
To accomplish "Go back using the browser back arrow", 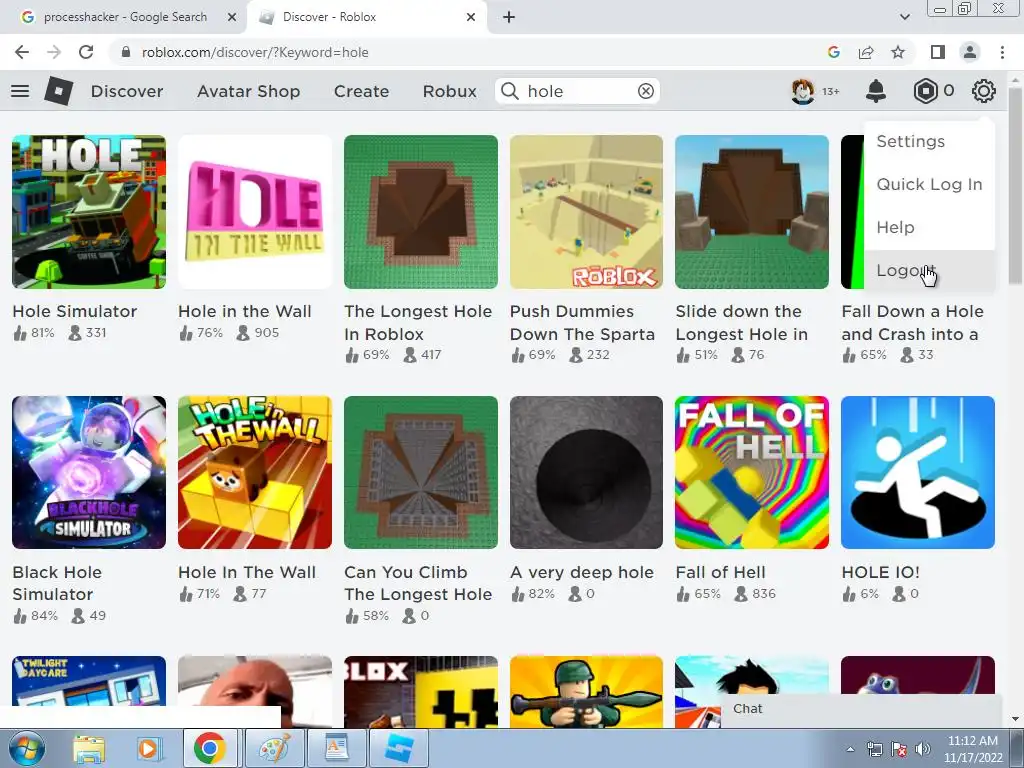I will pos(22,52).
